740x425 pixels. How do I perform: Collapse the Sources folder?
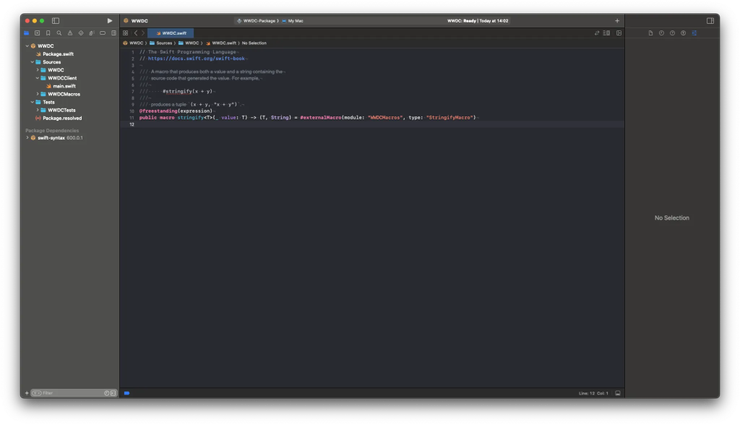pos(32,62)
